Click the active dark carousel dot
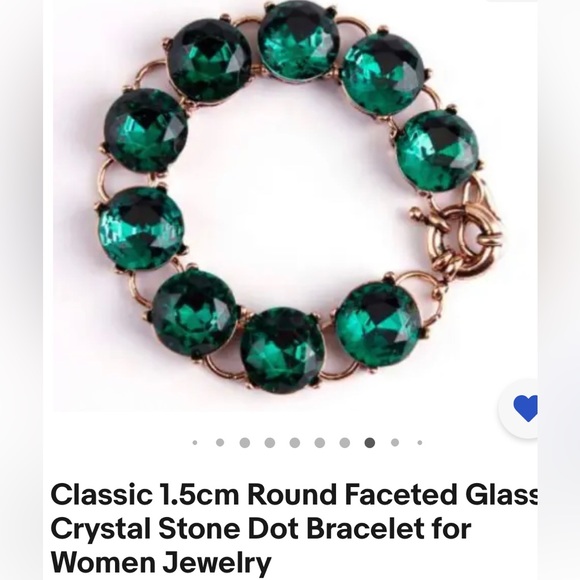 tap(370, 443)
